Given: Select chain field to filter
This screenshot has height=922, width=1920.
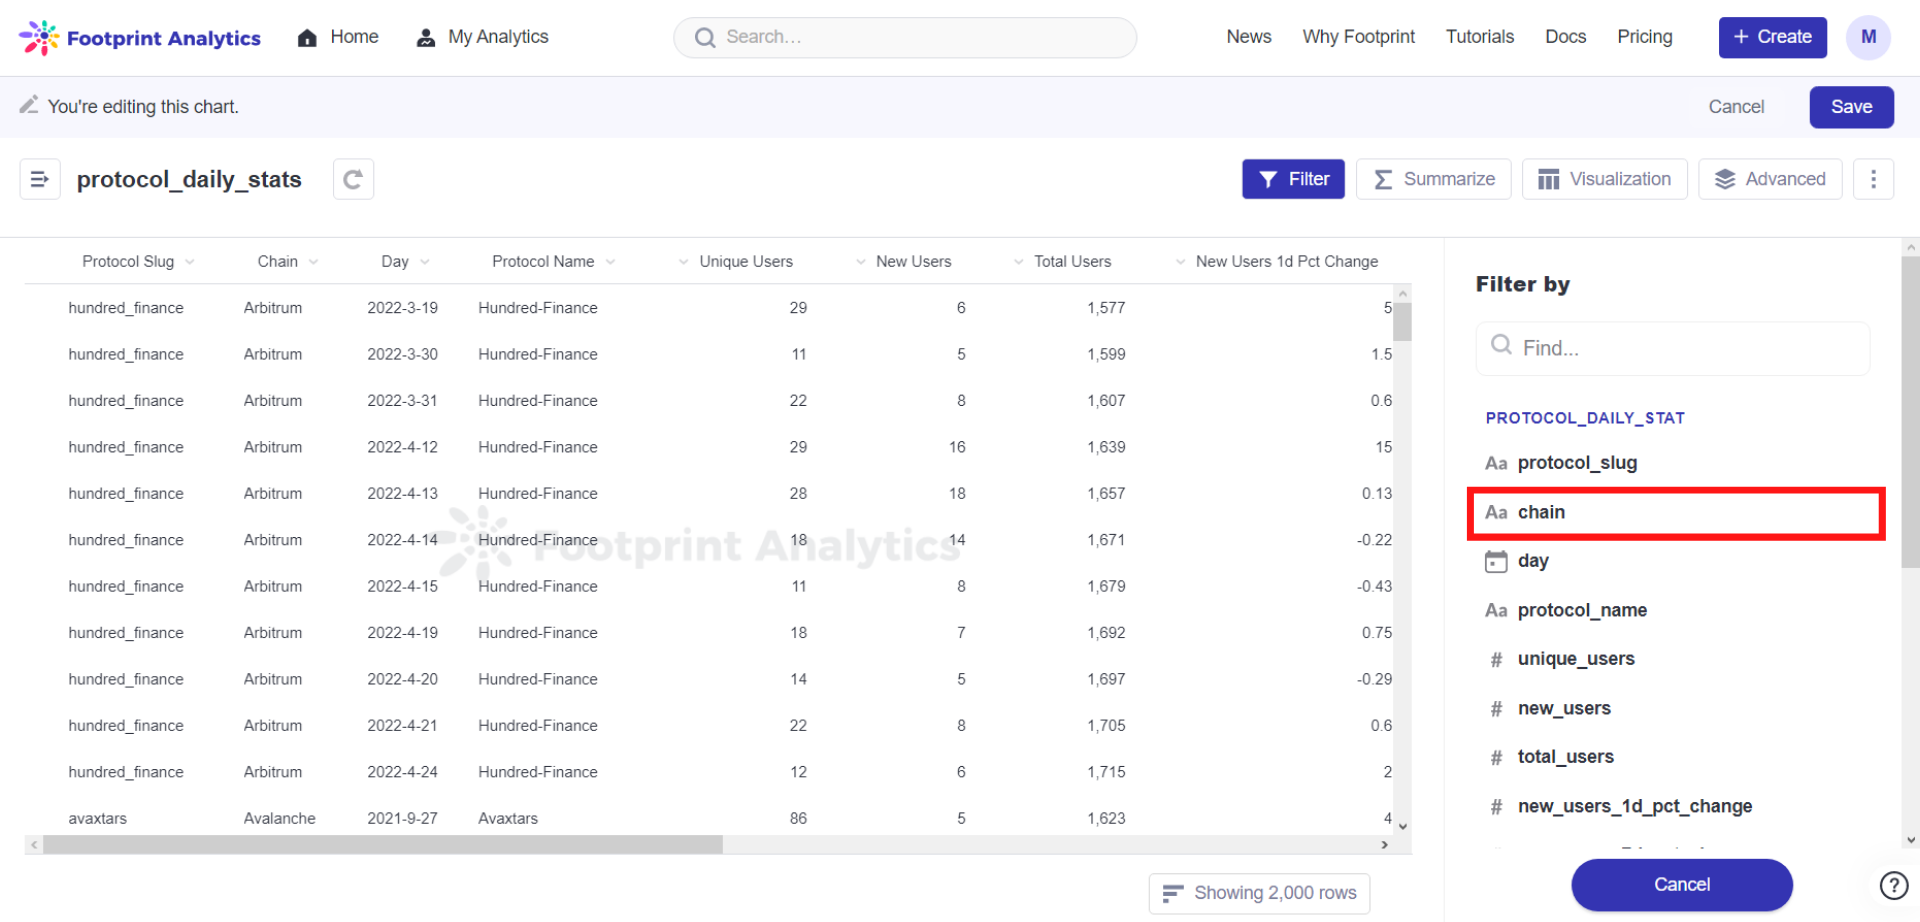Looking at the screenshot, I should 1676,513.
